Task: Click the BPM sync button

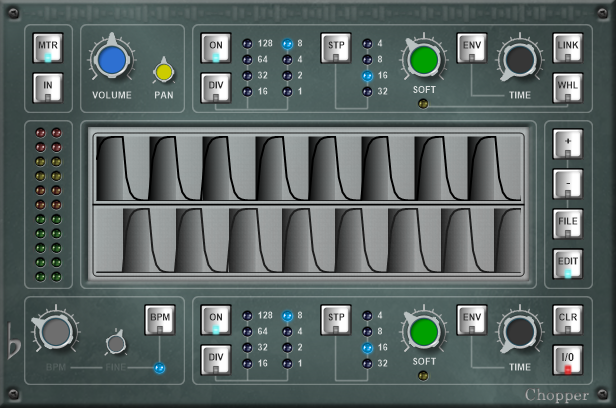Action: coord(159,320)
